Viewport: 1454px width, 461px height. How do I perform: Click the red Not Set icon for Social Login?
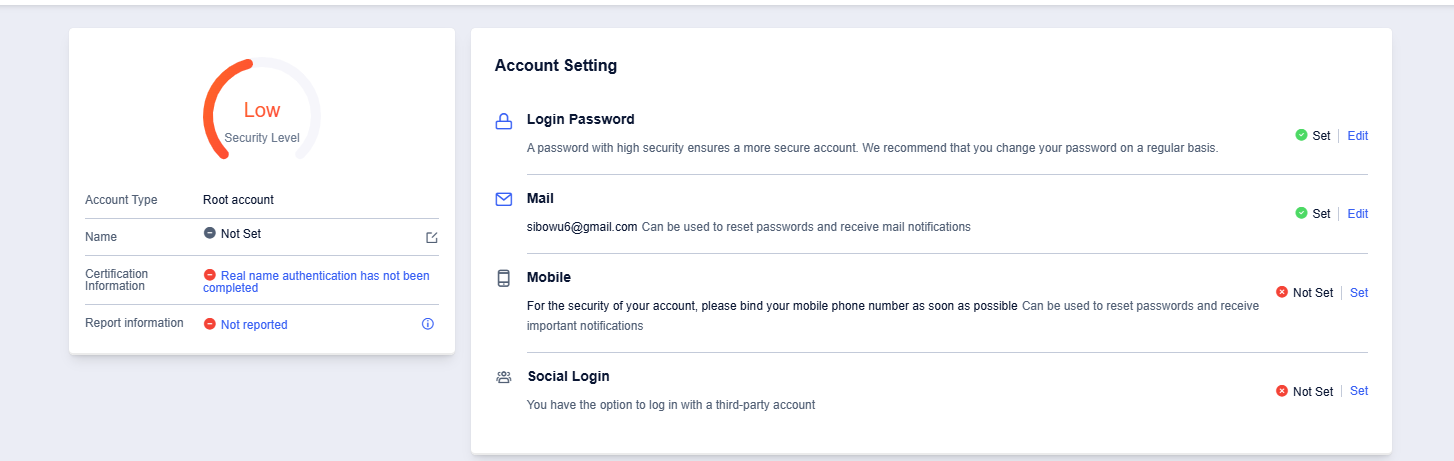[x=1282, y=391]
